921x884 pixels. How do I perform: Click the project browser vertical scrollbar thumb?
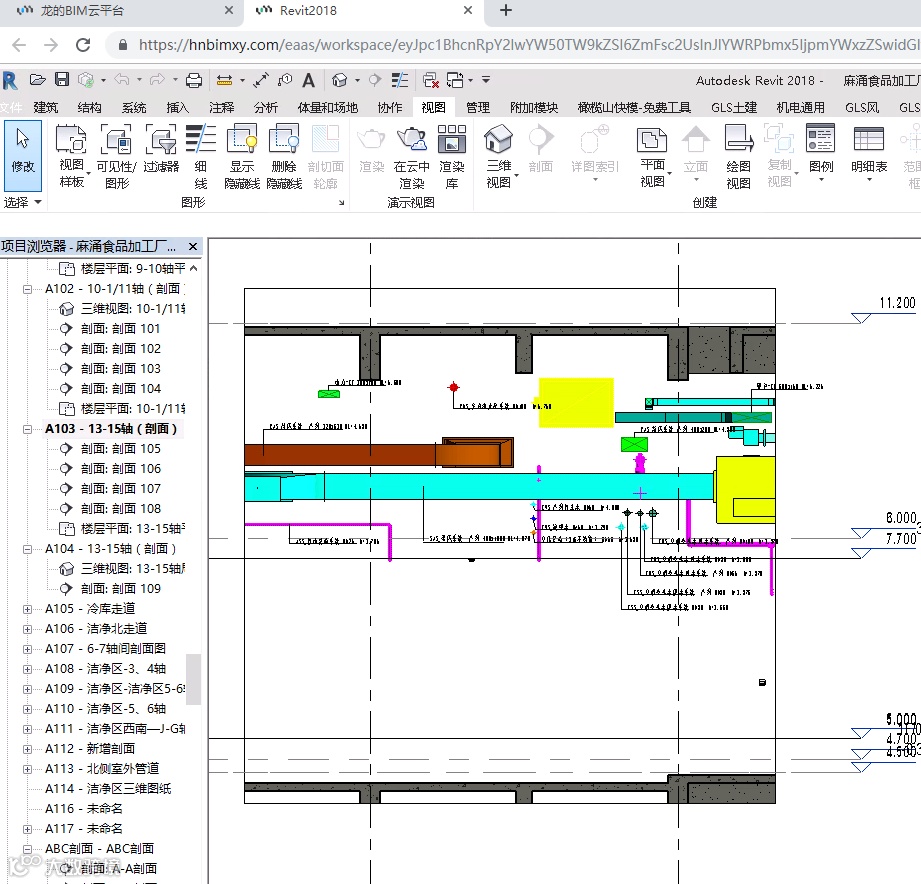[x=194, y=679]
